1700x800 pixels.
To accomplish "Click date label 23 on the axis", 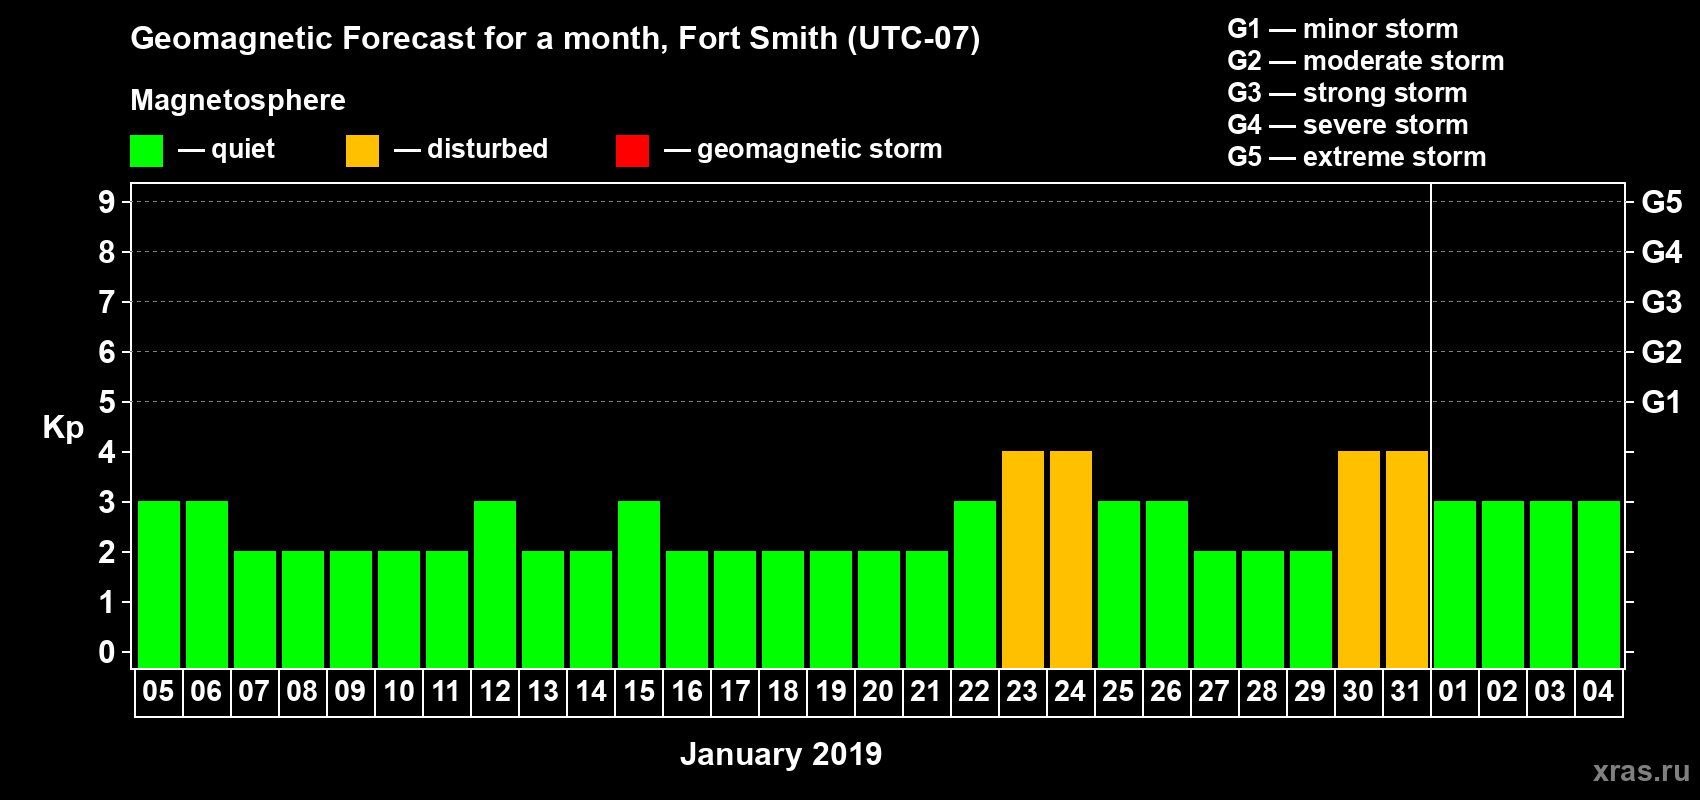I will click(x=1022, y=691).
